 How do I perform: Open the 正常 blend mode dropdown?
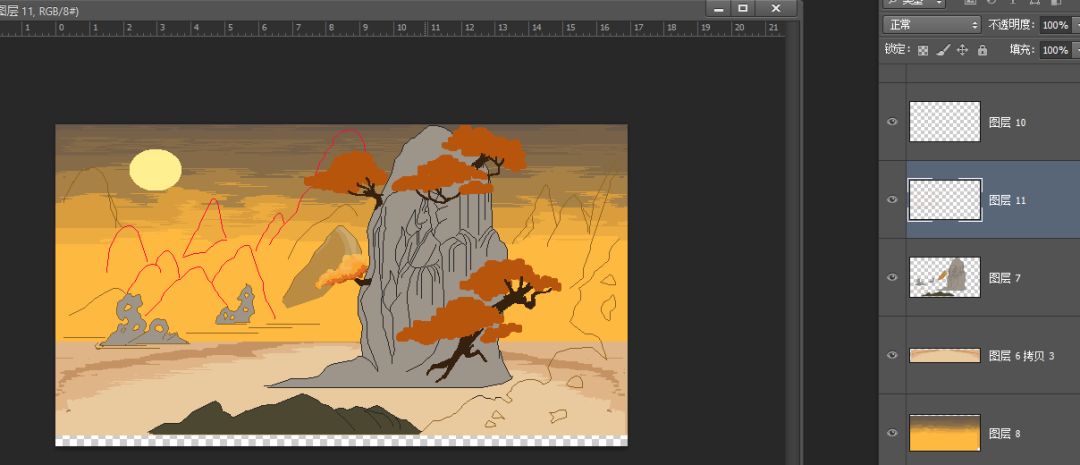coord(931,25)
